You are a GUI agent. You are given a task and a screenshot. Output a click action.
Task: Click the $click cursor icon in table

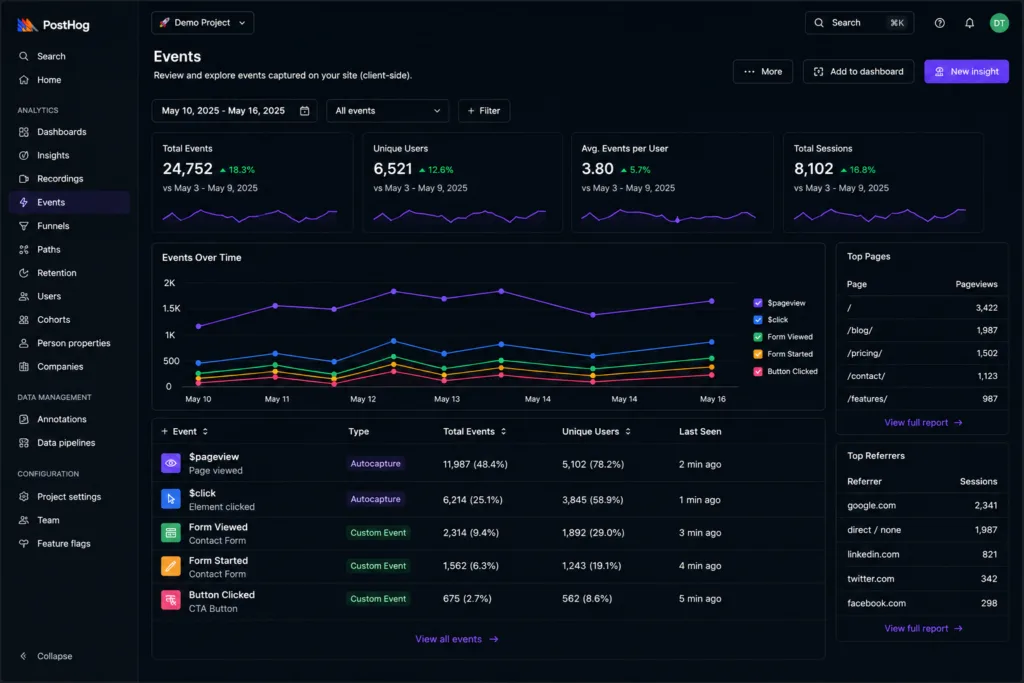click(170, 499)
